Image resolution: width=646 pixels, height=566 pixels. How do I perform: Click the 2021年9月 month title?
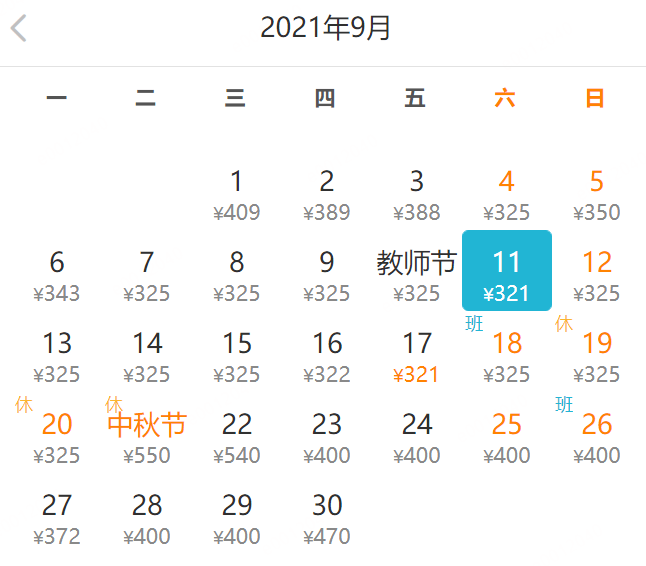tap(325, 28)
